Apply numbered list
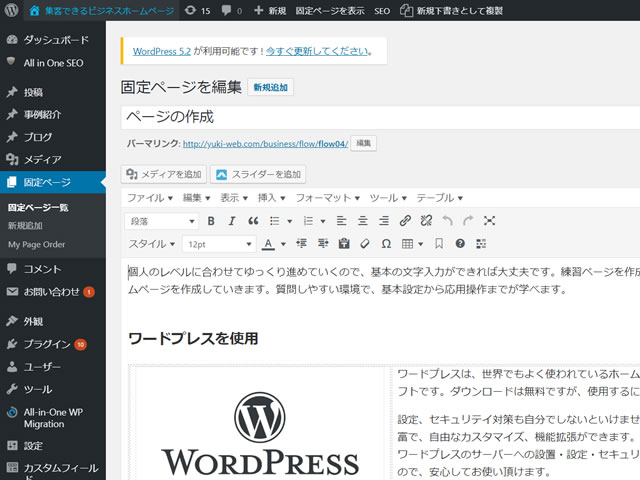This screenshot has height=480, width=640. [308, 221]
